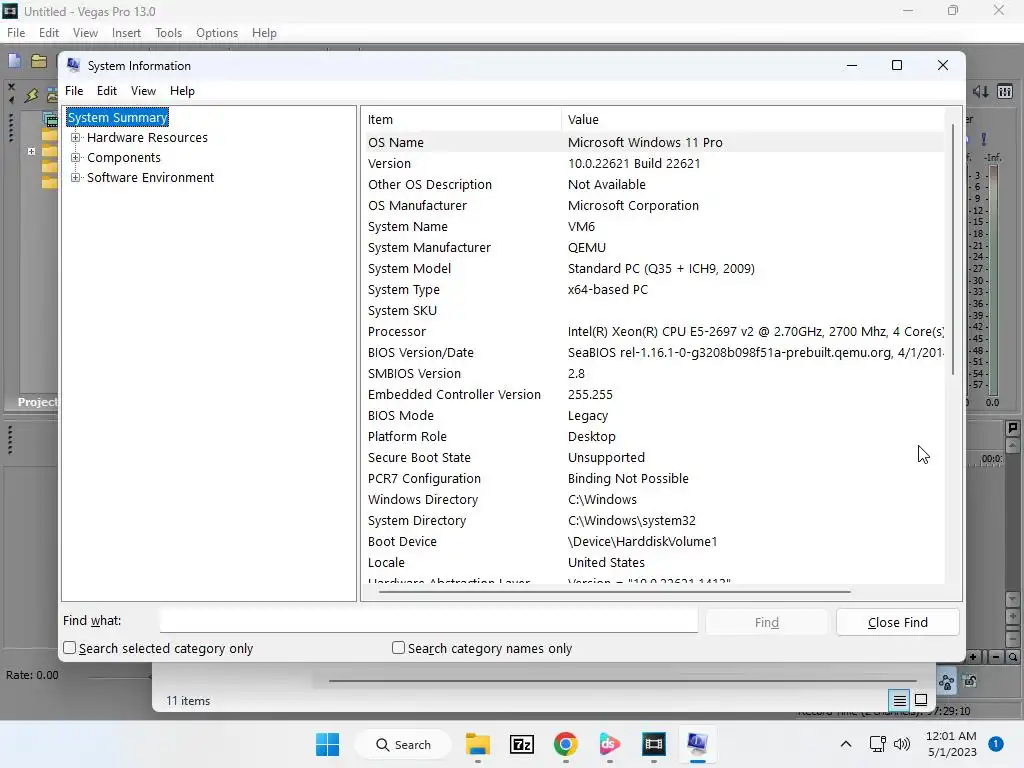Screen dimensions: 1024x768
Task: Switch Explorer to large thumbnails view
Action: click(x=921, y=700)
